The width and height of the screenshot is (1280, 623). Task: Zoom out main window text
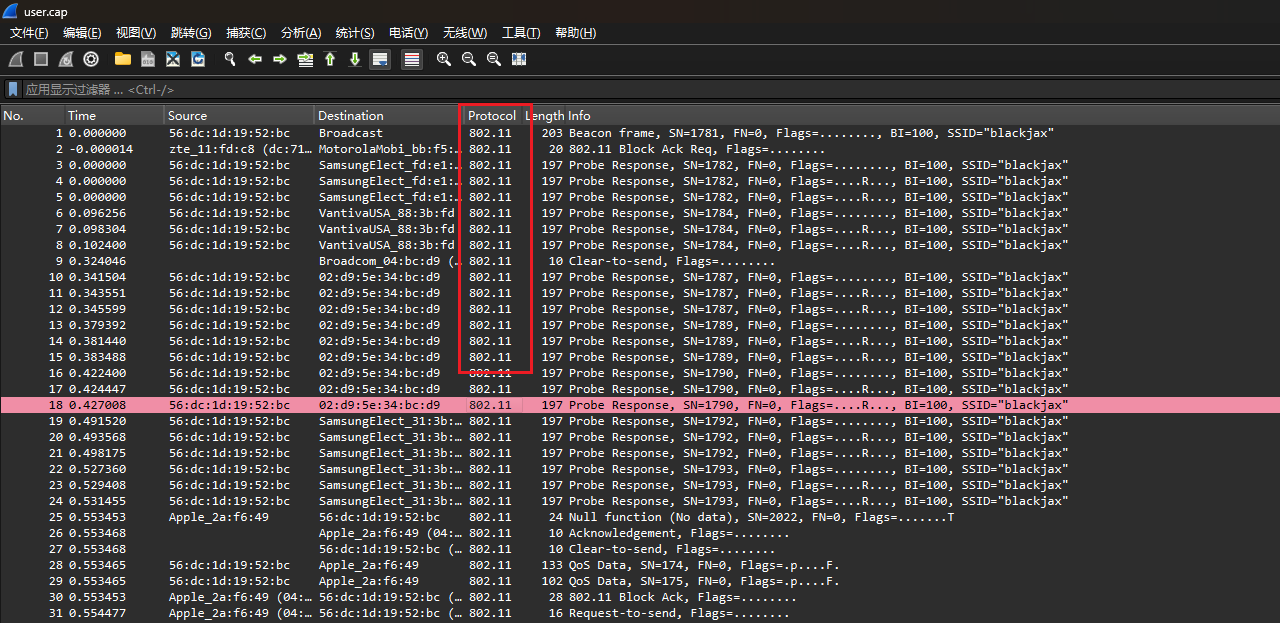(469, 59)
